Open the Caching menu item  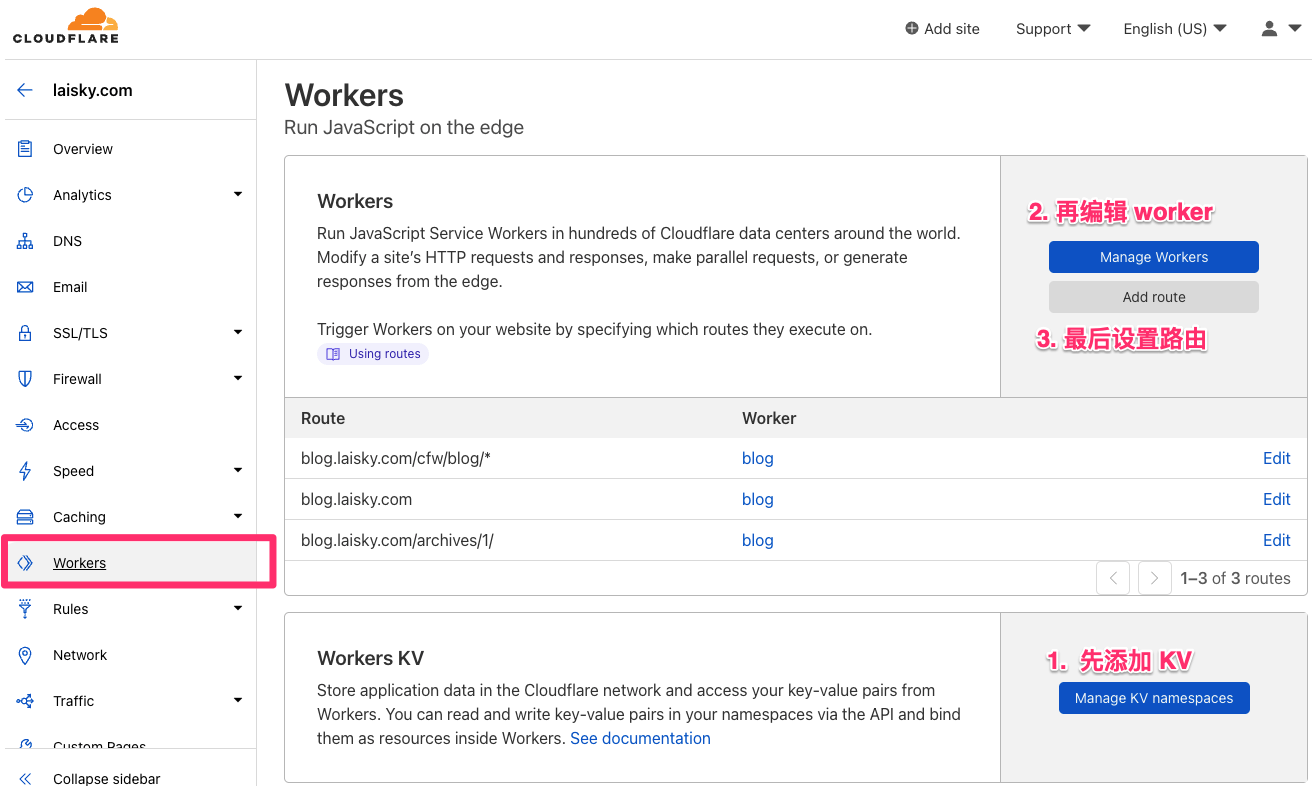pos(79,517)
